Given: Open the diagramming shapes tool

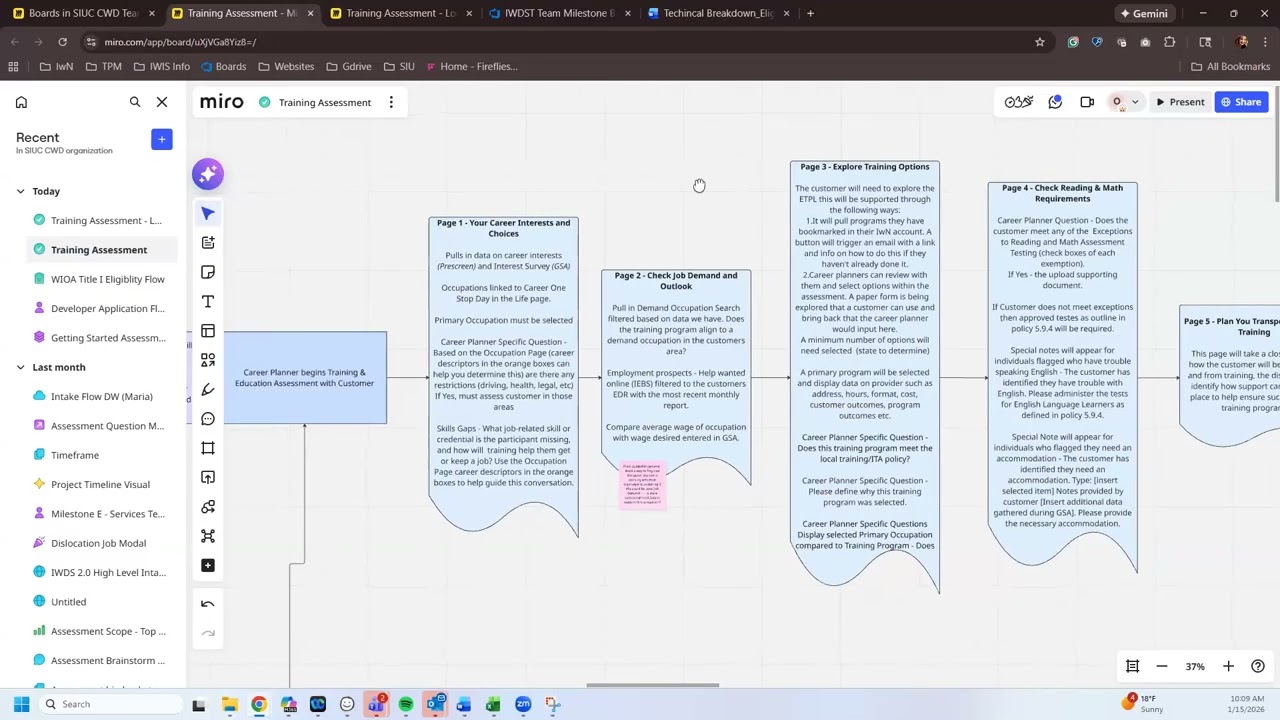Looking at the screenshot, I should pyautogui.click(x=208, y=507).
